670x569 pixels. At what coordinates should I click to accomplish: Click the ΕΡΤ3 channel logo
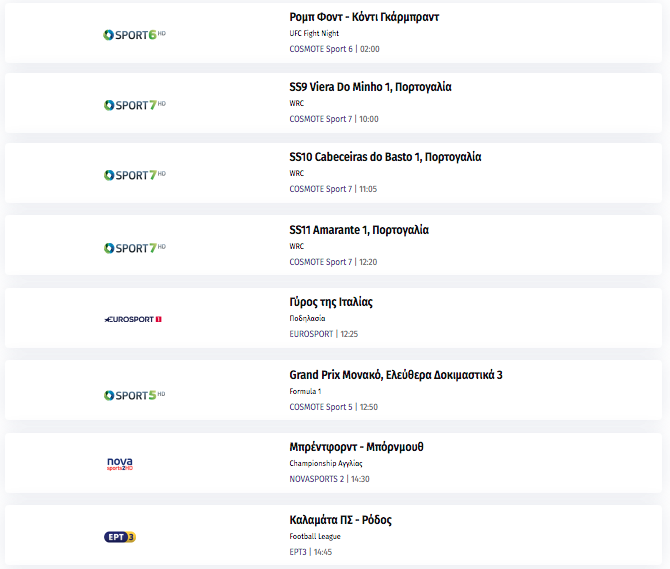(x=120, y=537)
